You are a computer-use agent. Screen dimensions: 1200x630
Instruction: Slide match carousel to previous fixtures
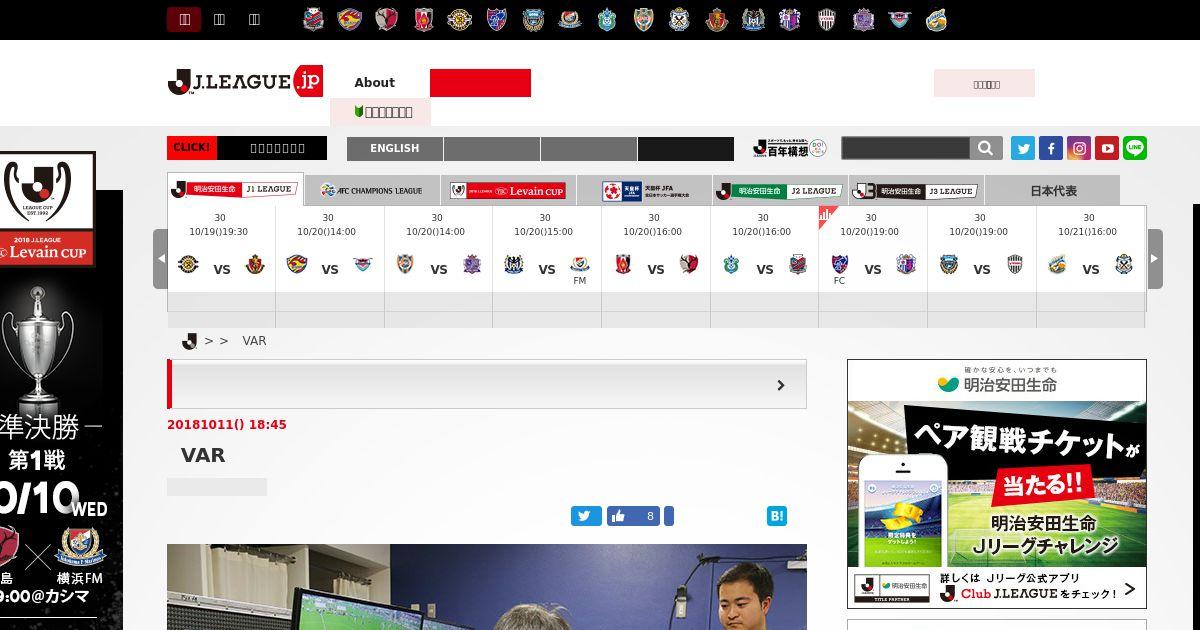click(x=160, y=259)
